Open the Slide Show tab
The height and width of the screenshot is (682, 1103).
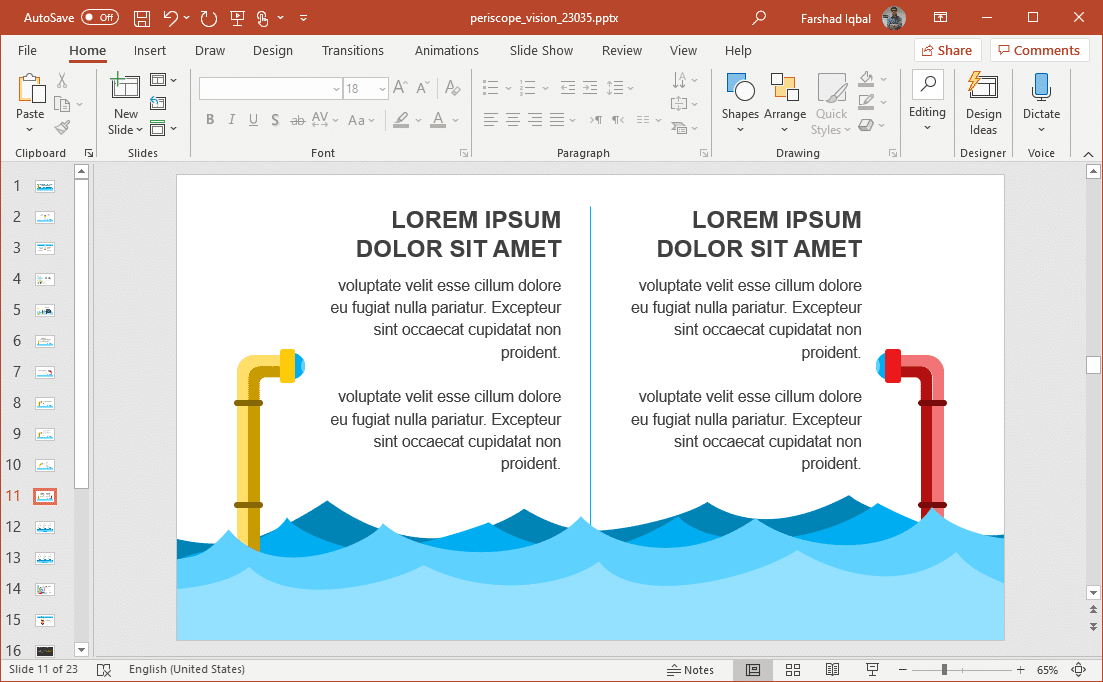pos(541,51)
